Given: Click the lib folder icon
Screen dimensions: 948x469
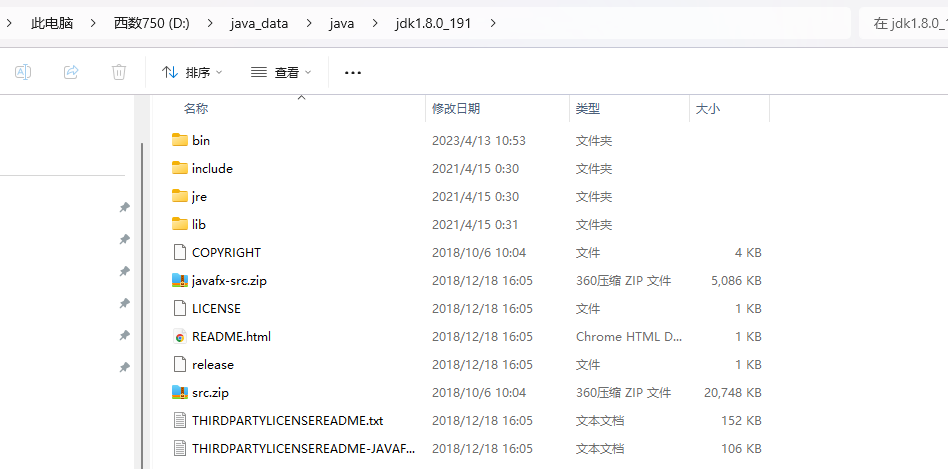Looking at the screenshot, I should (180, 224).
